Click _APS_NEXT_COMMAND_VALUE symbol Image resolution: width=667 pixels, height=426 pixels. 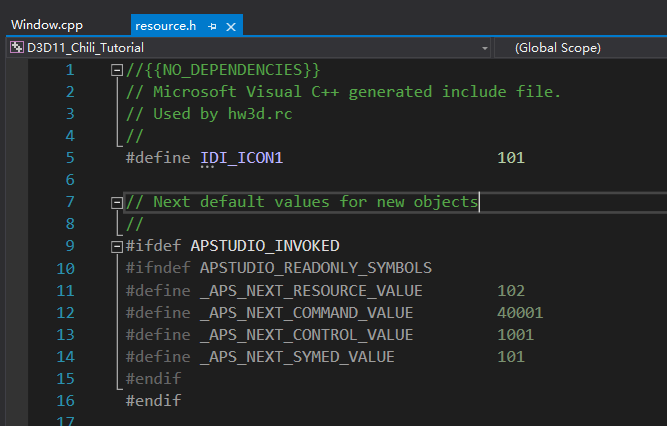click(x=306, y=313)
